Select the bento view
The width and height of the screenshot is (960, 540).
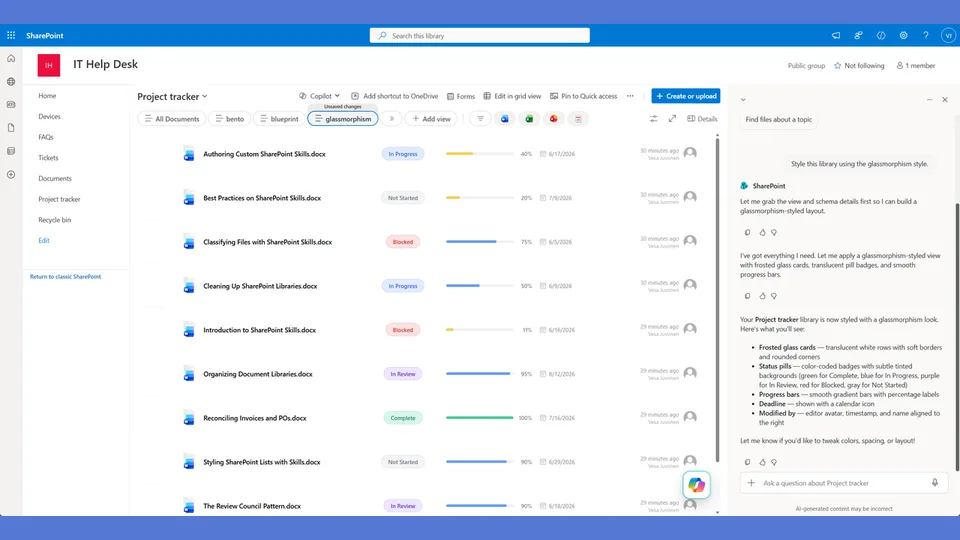click(230, 119)
